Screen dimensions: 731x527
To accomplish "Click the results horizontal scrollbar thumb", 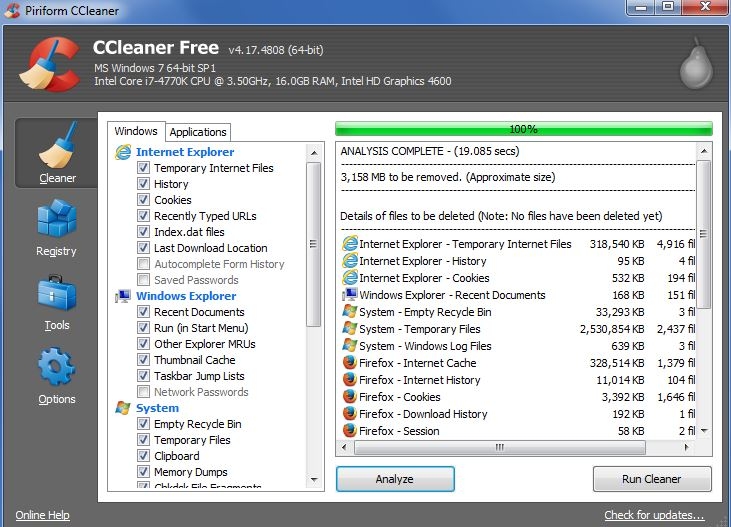I will (x=499, y=447).
